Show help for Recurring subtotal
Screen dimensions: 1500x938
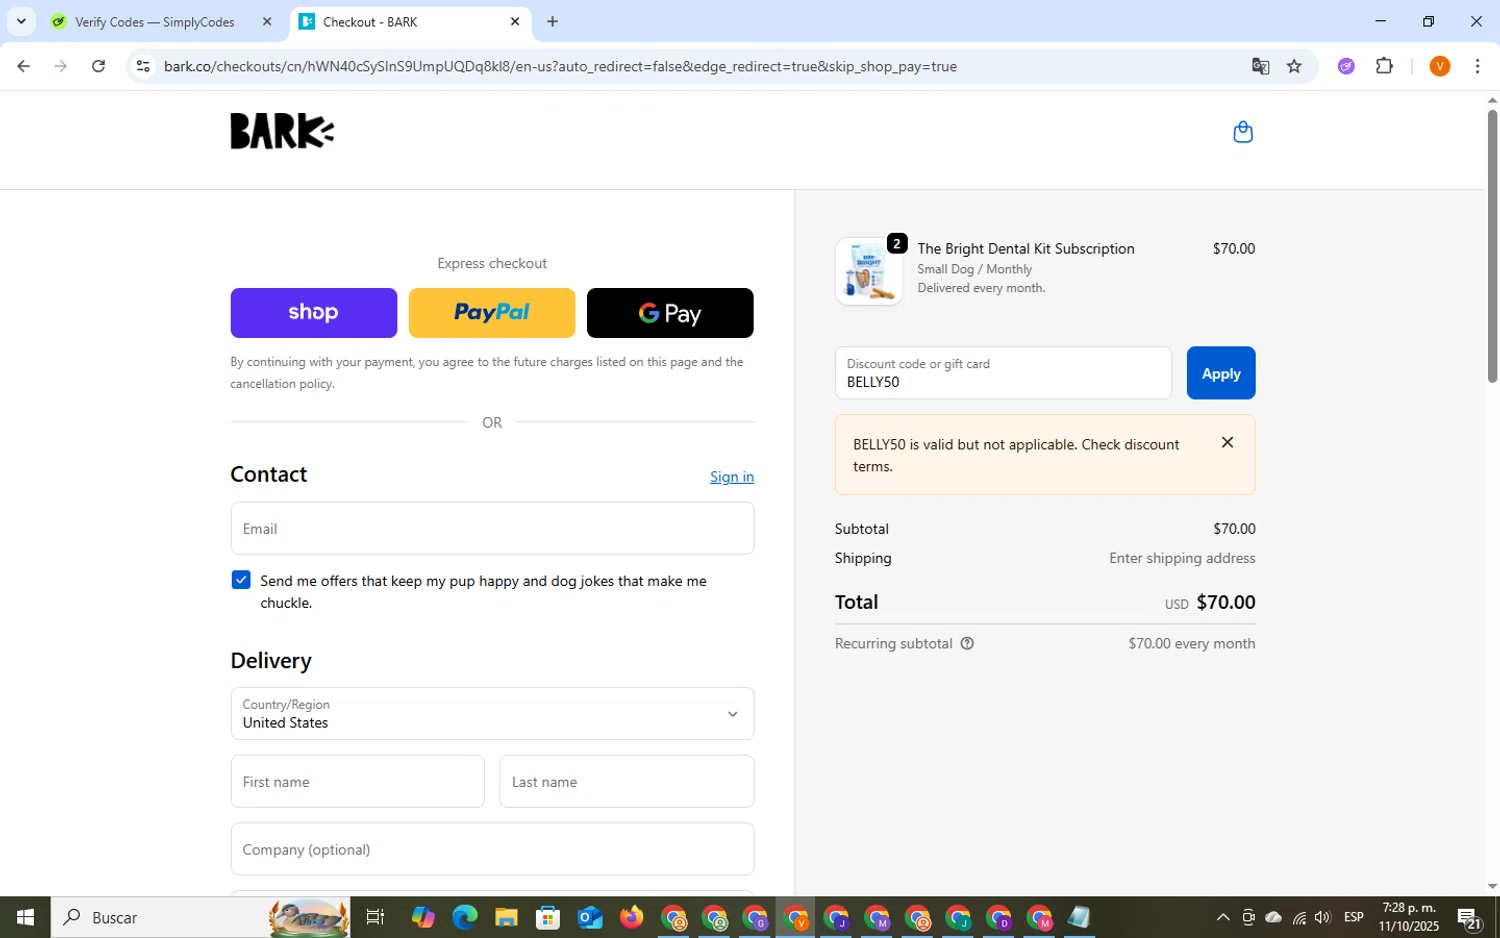point(967,643)
